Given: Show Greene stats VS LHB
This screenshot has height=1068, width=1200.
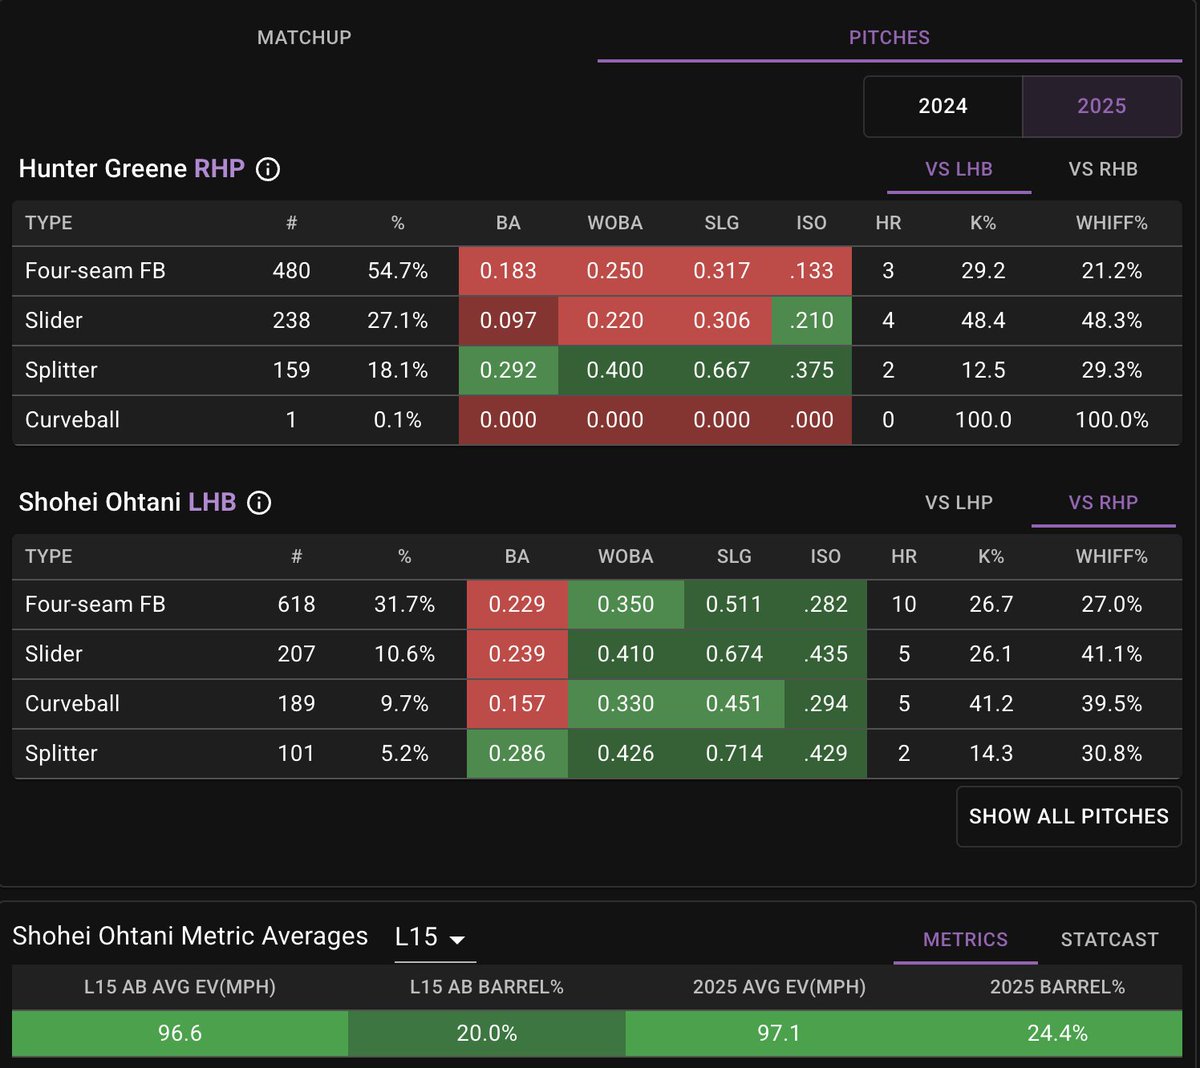Looking at the screenshot, I should (958, 169).
